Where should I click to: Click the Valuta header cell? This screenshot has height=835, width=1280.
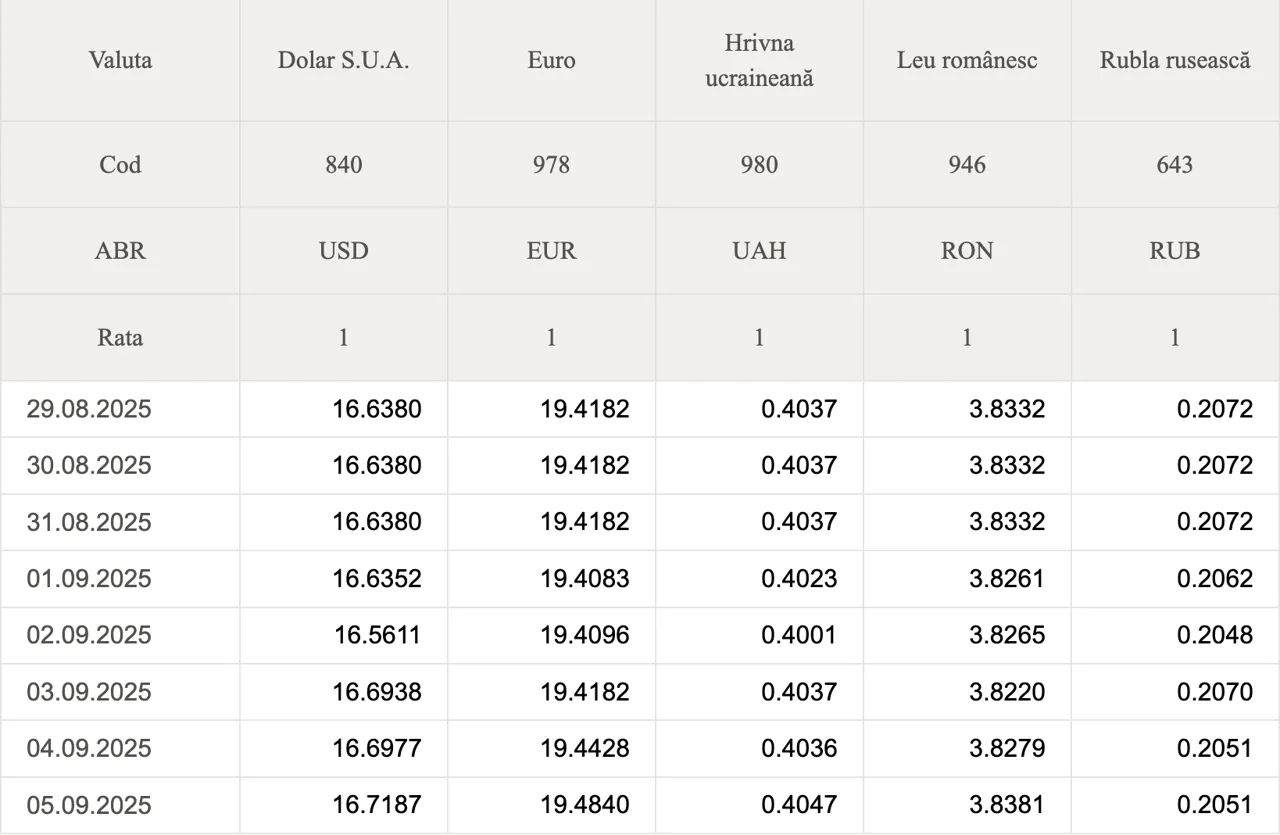pos(120,60)
